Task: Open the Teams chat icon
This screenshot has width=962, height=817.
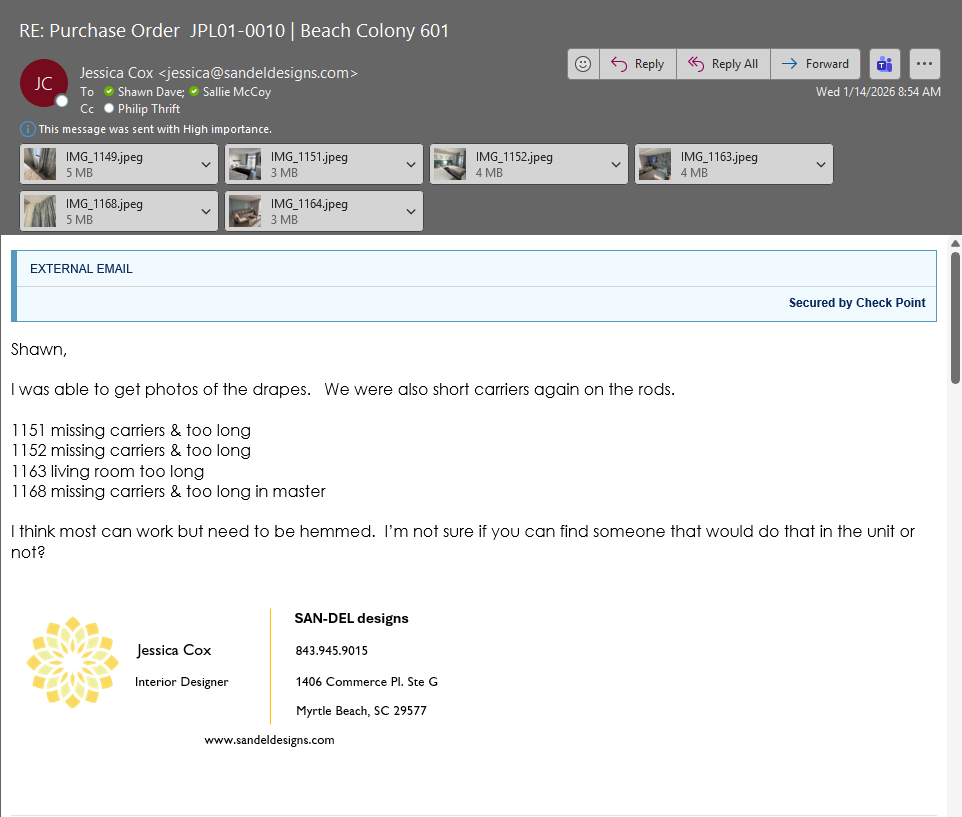Action: tap(884, 64)
